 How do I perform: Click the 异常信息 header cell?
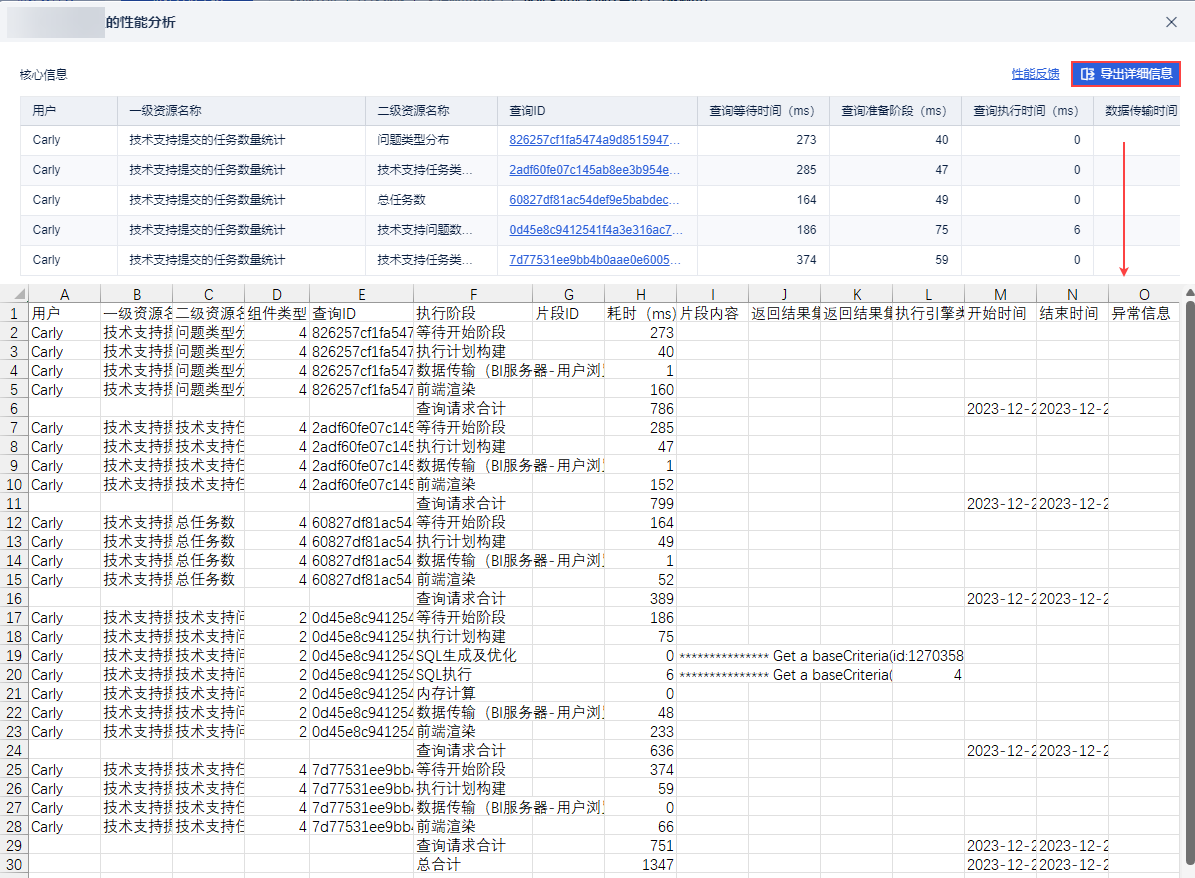pos(1144,313)
